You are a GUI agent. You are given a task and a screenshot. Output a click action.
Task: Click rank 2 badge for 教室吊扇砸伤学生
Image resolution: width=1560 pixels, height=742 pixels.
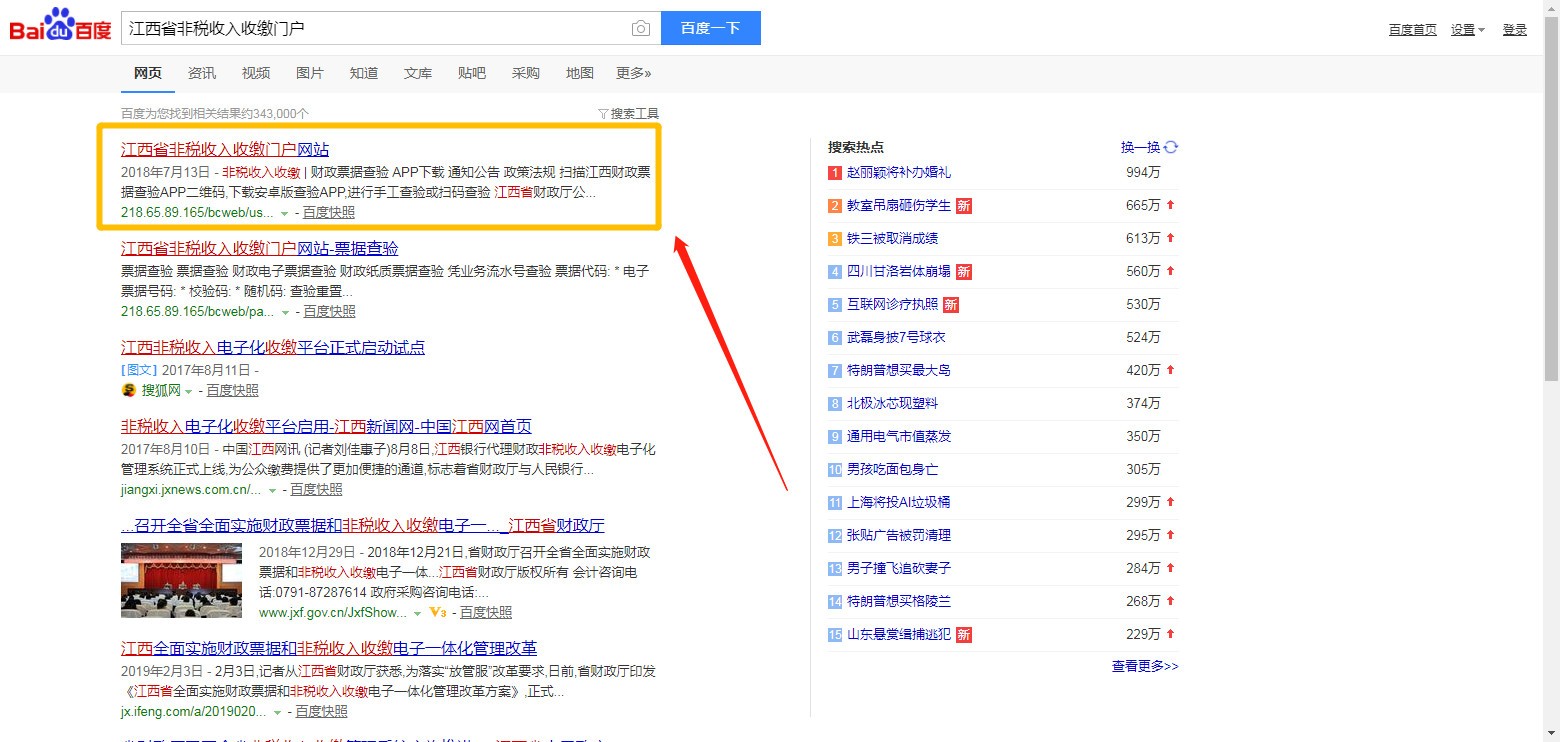point(835,206)
